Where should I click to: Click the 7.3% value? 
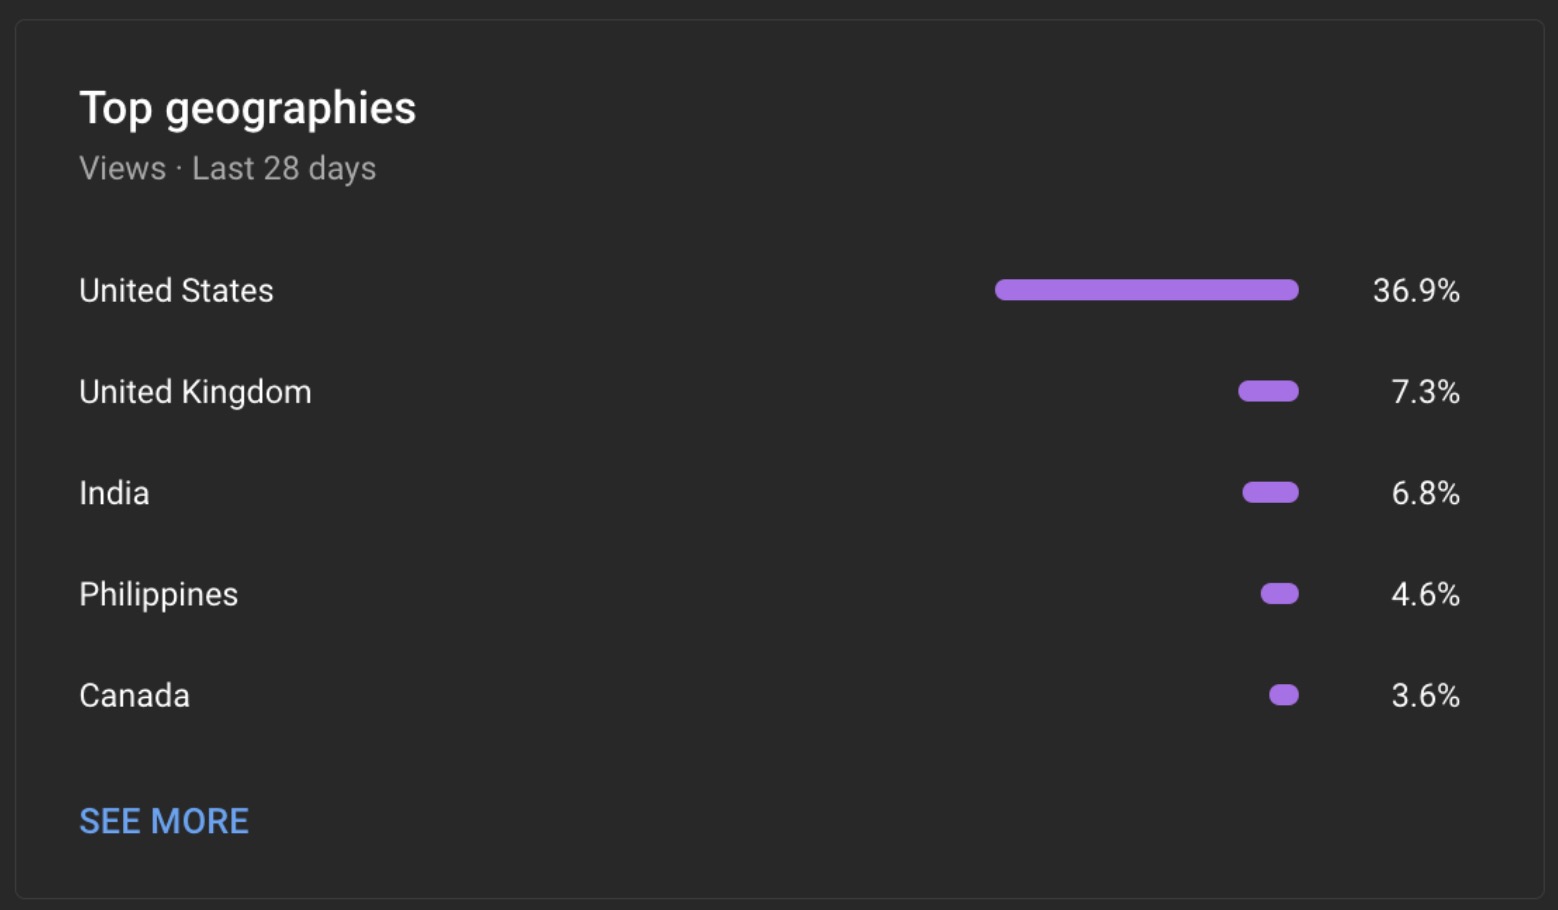1425,391
